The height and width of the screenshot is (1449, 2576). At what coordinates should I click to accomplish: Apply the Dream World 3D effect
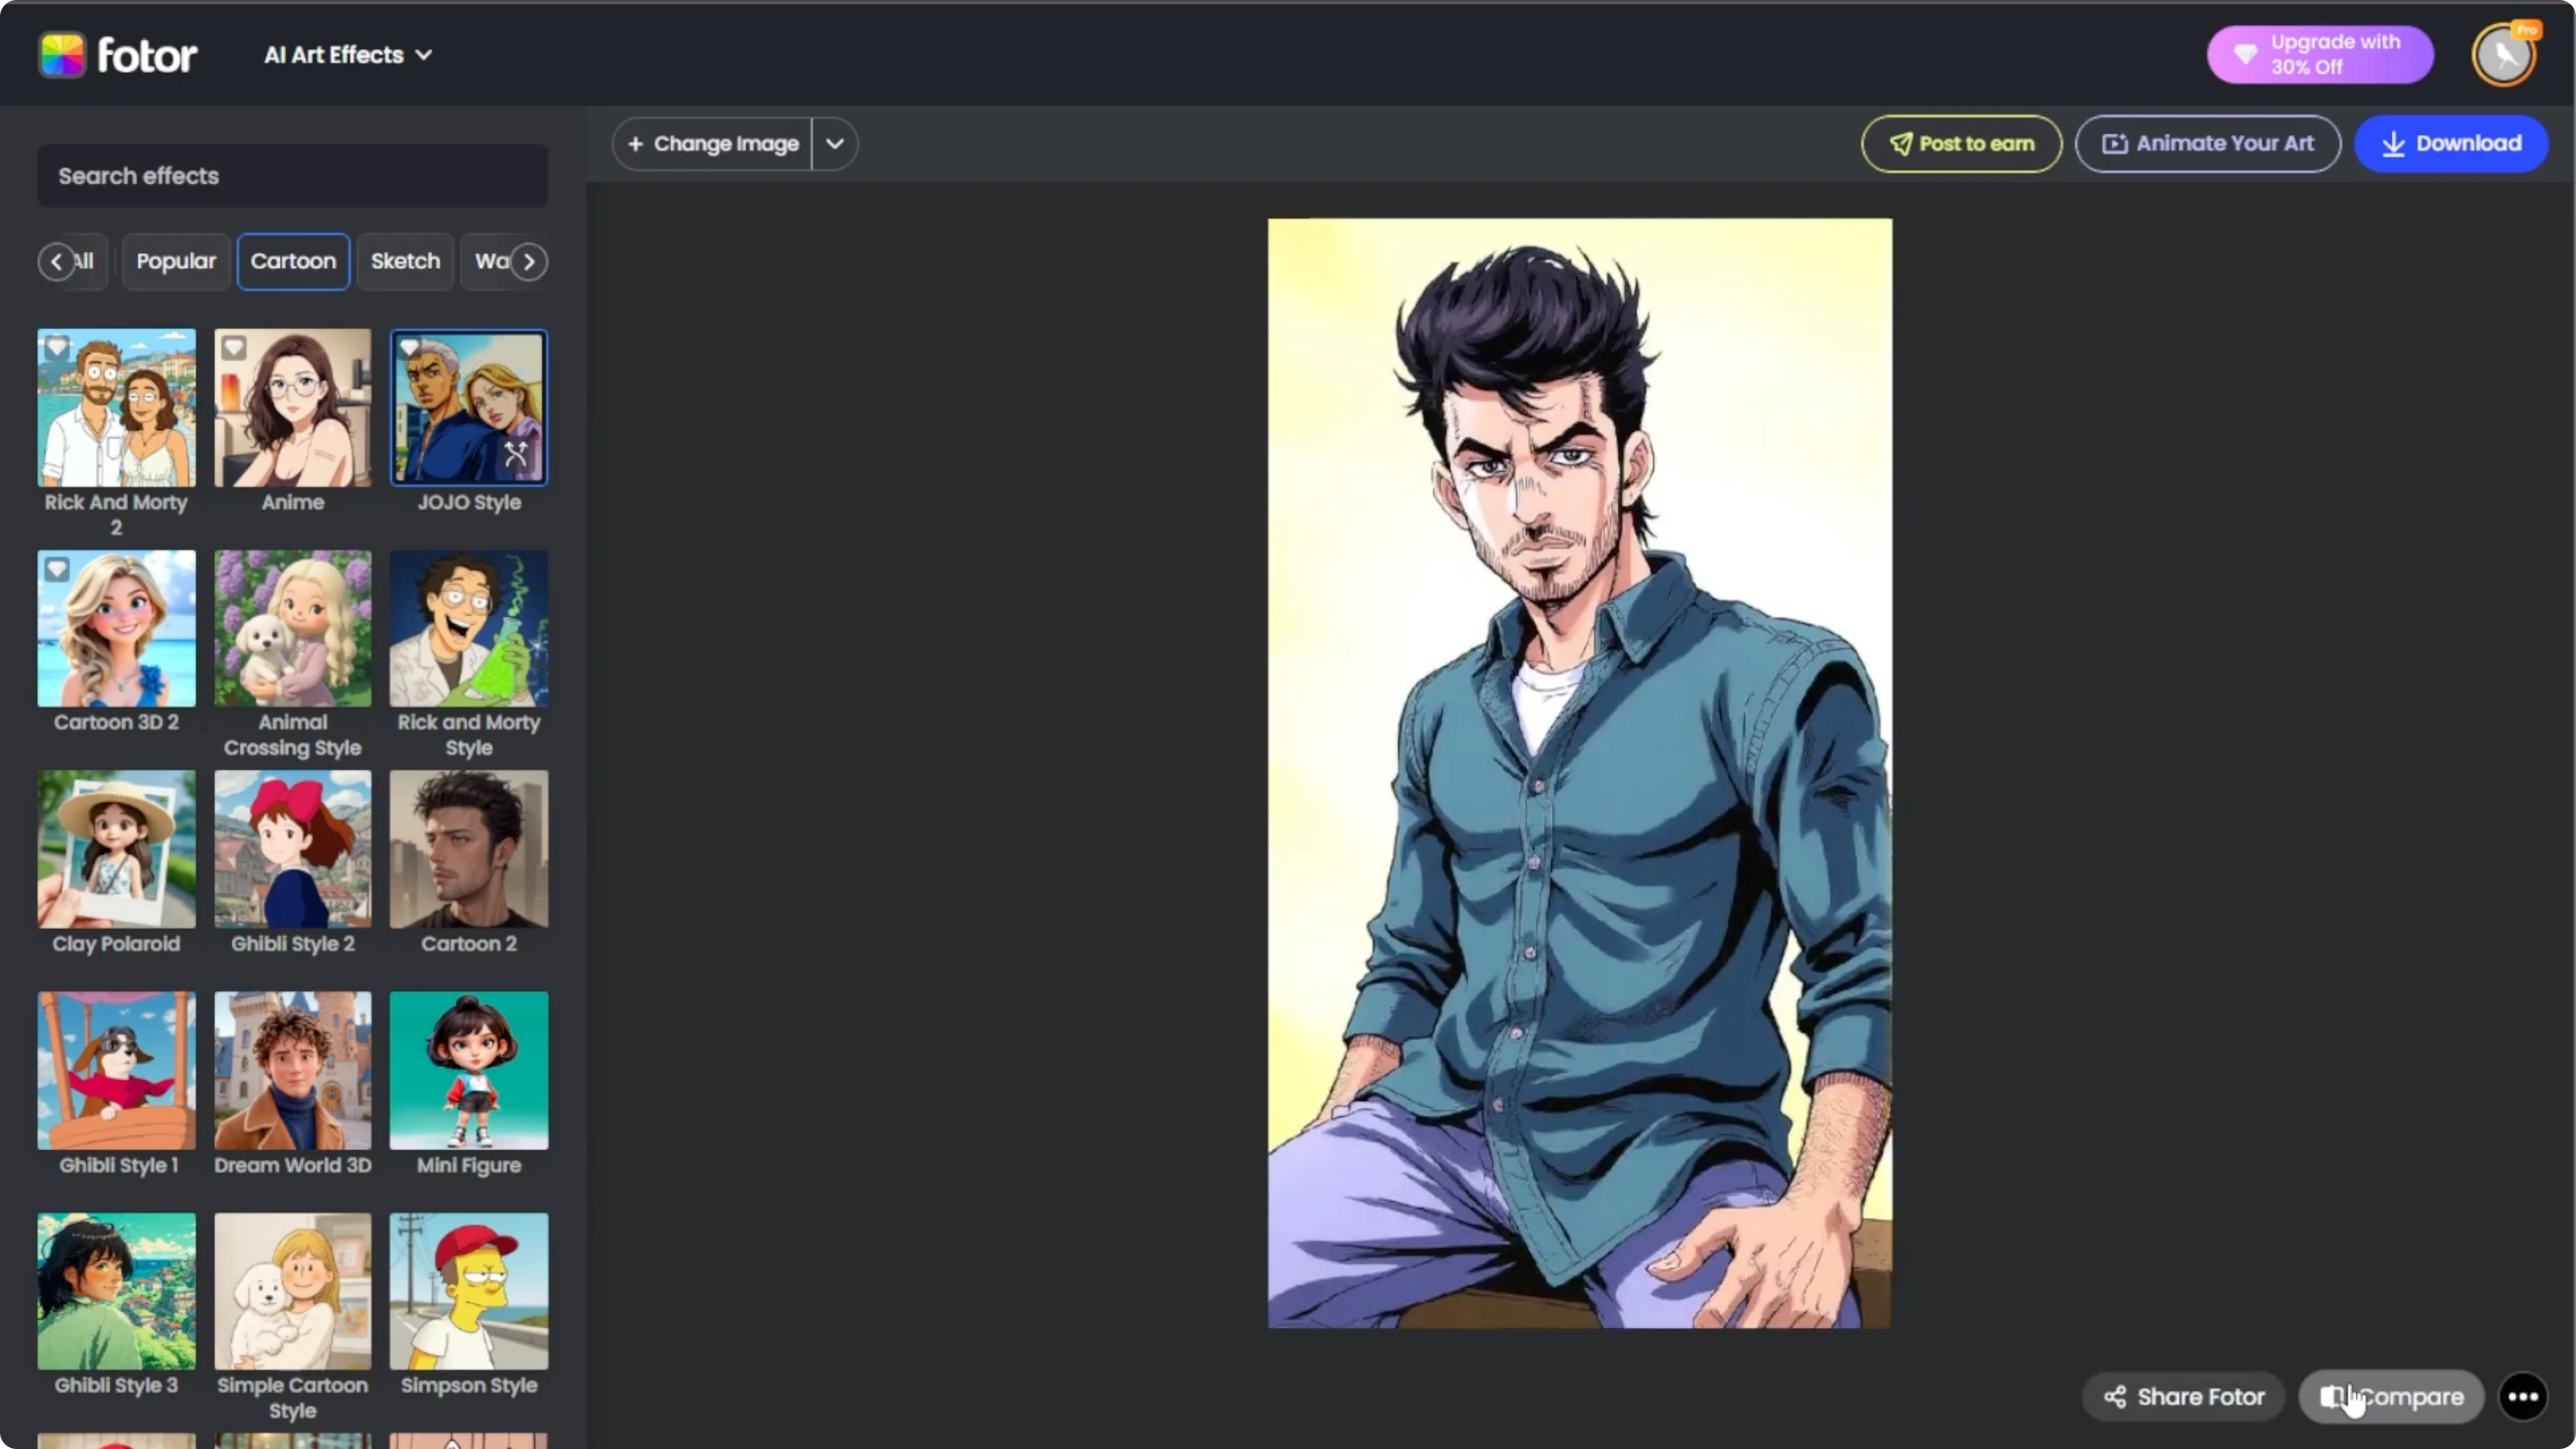coord(293,1071)
